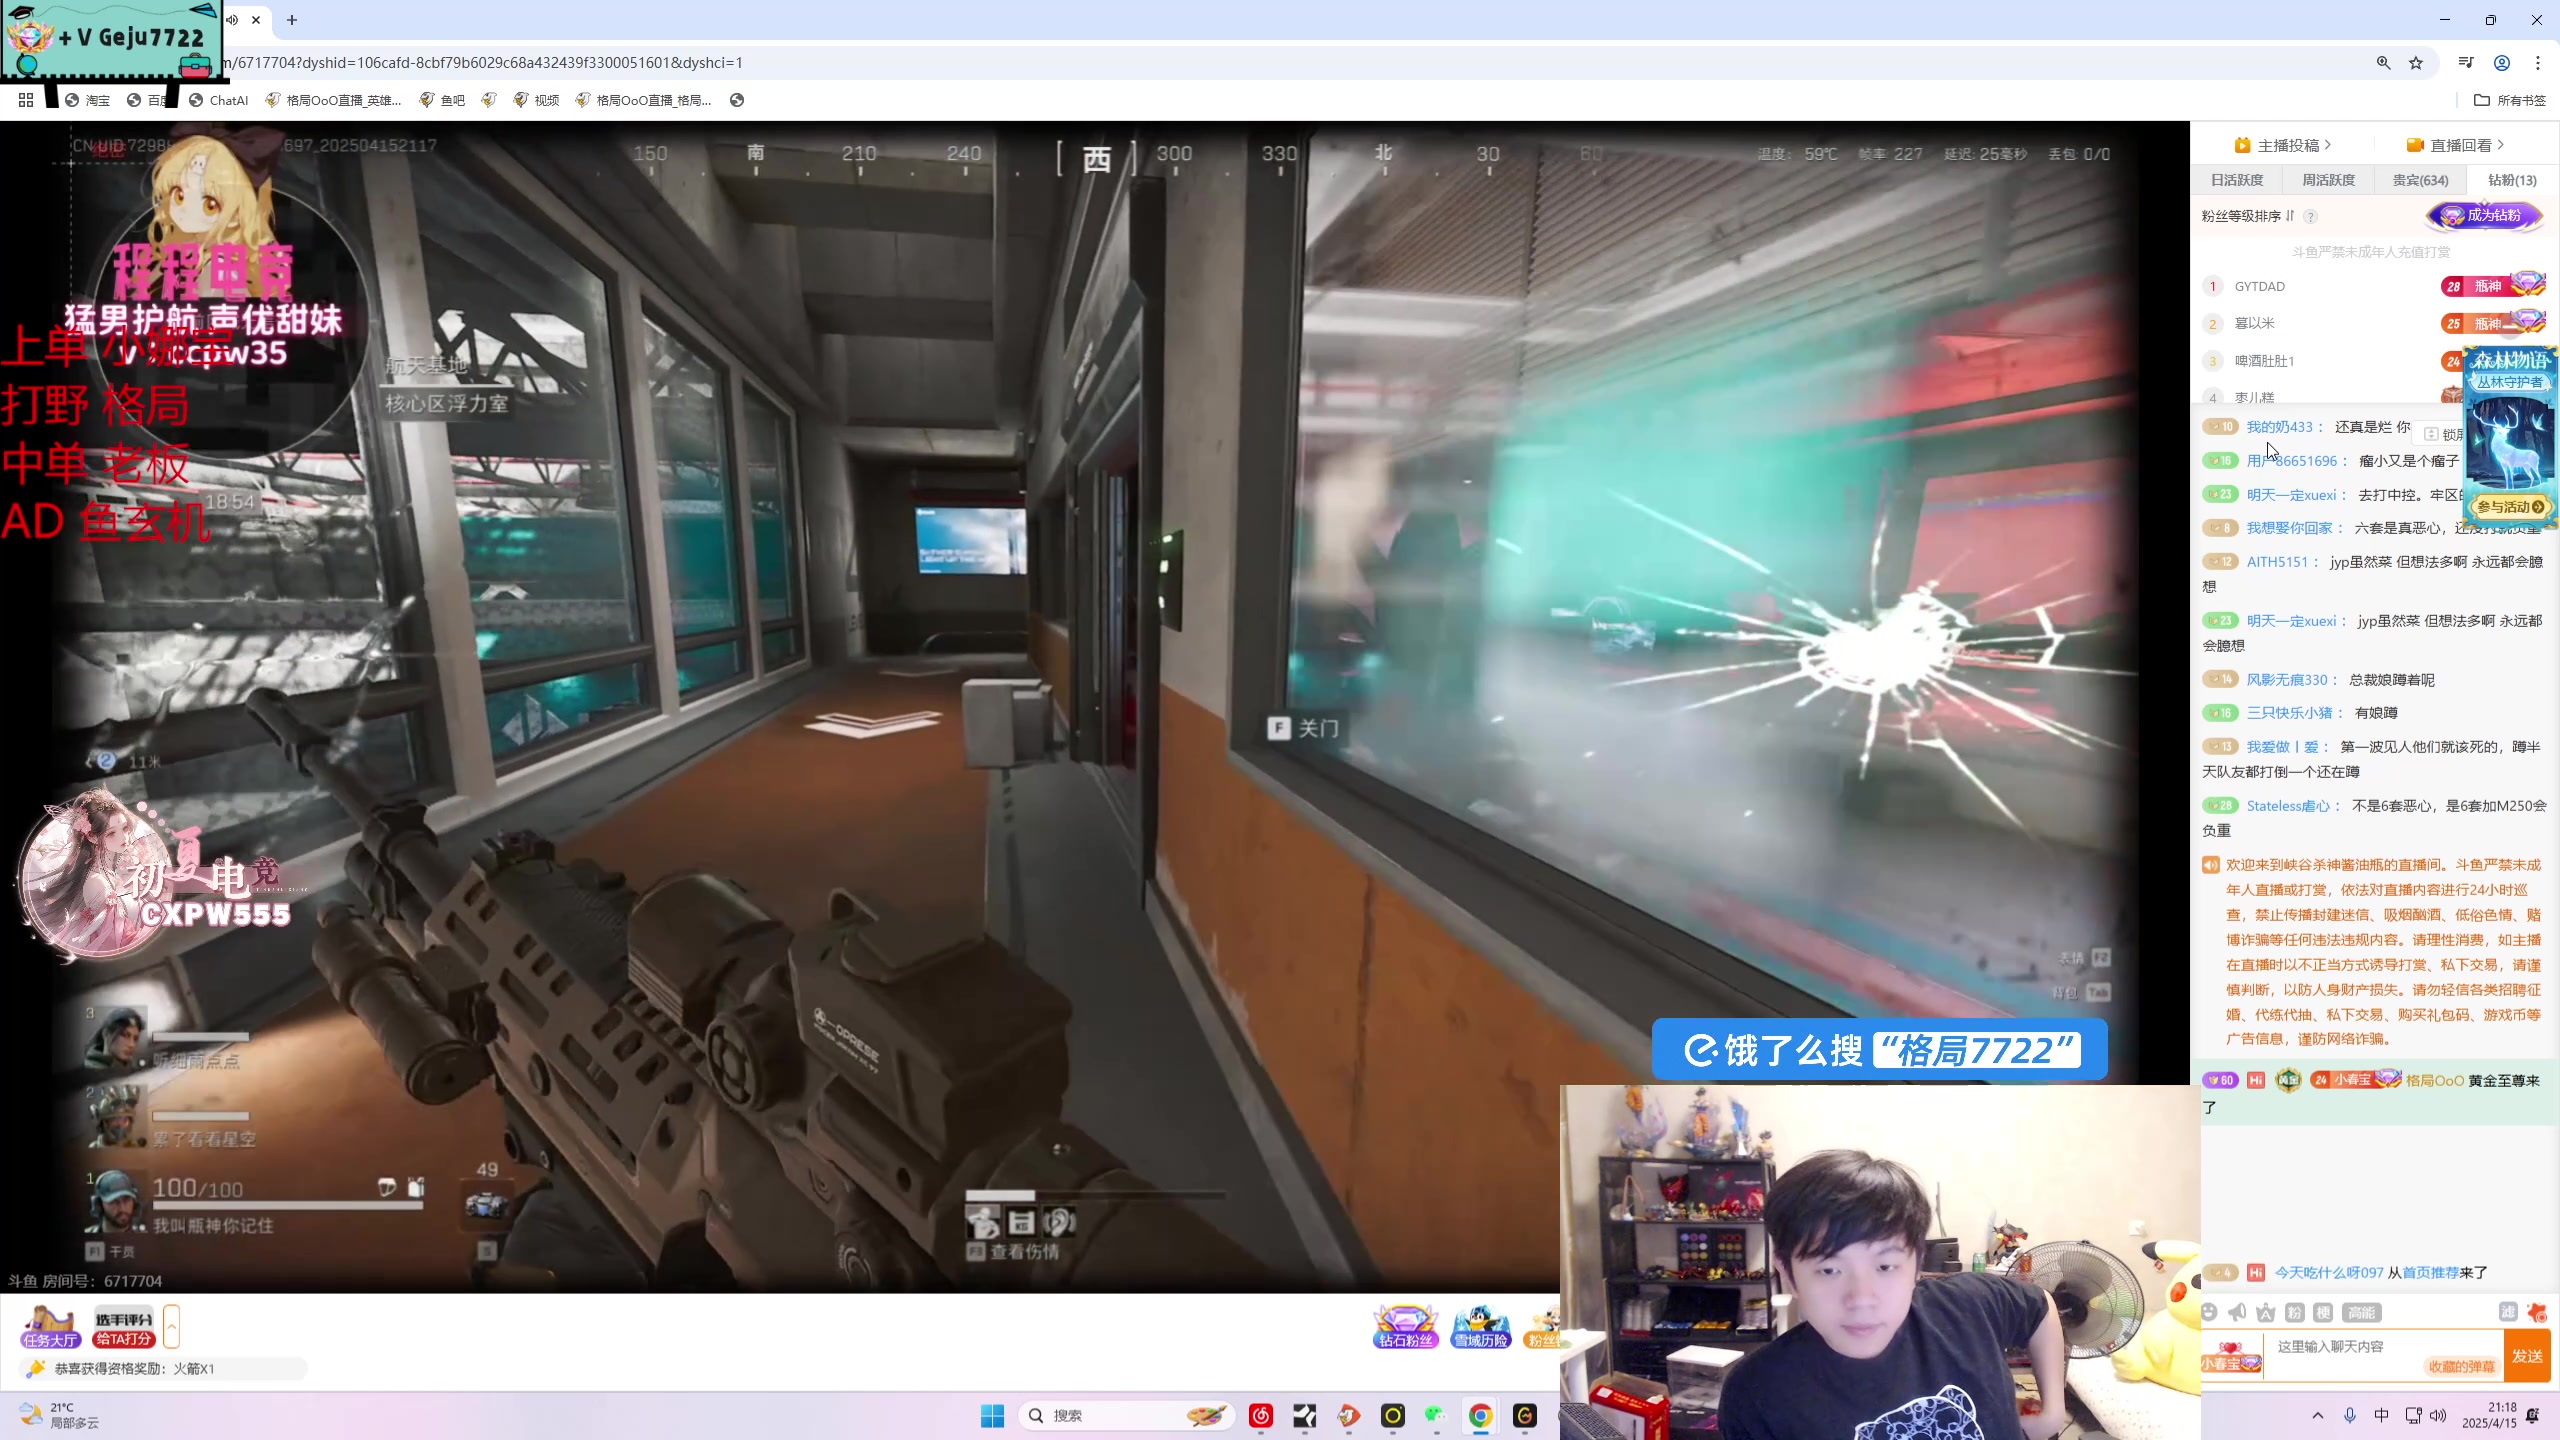The height and width of the screenshot is (1440, 2560).
Task: Open the 钻石粉丝 diamond fan icon
Action: (x=1405, y=1327)
